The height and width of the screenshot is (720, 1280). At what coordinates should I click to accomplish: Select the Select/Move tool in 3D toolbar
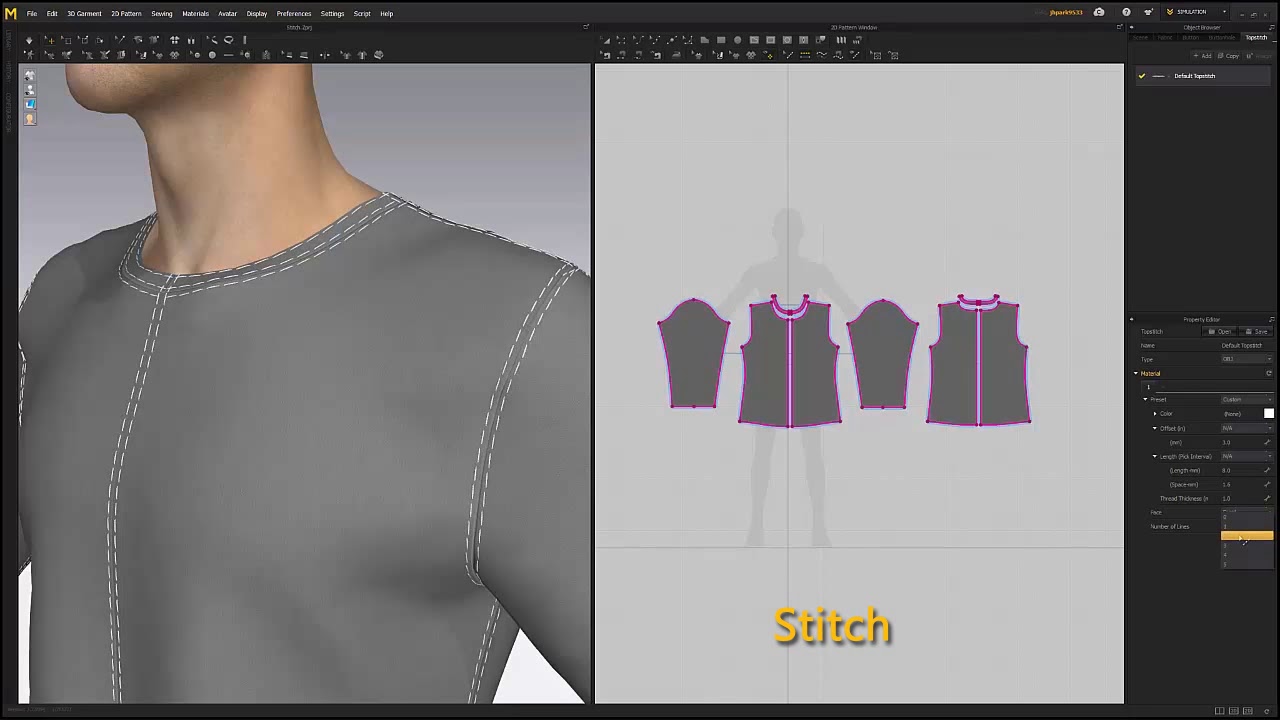50,40
